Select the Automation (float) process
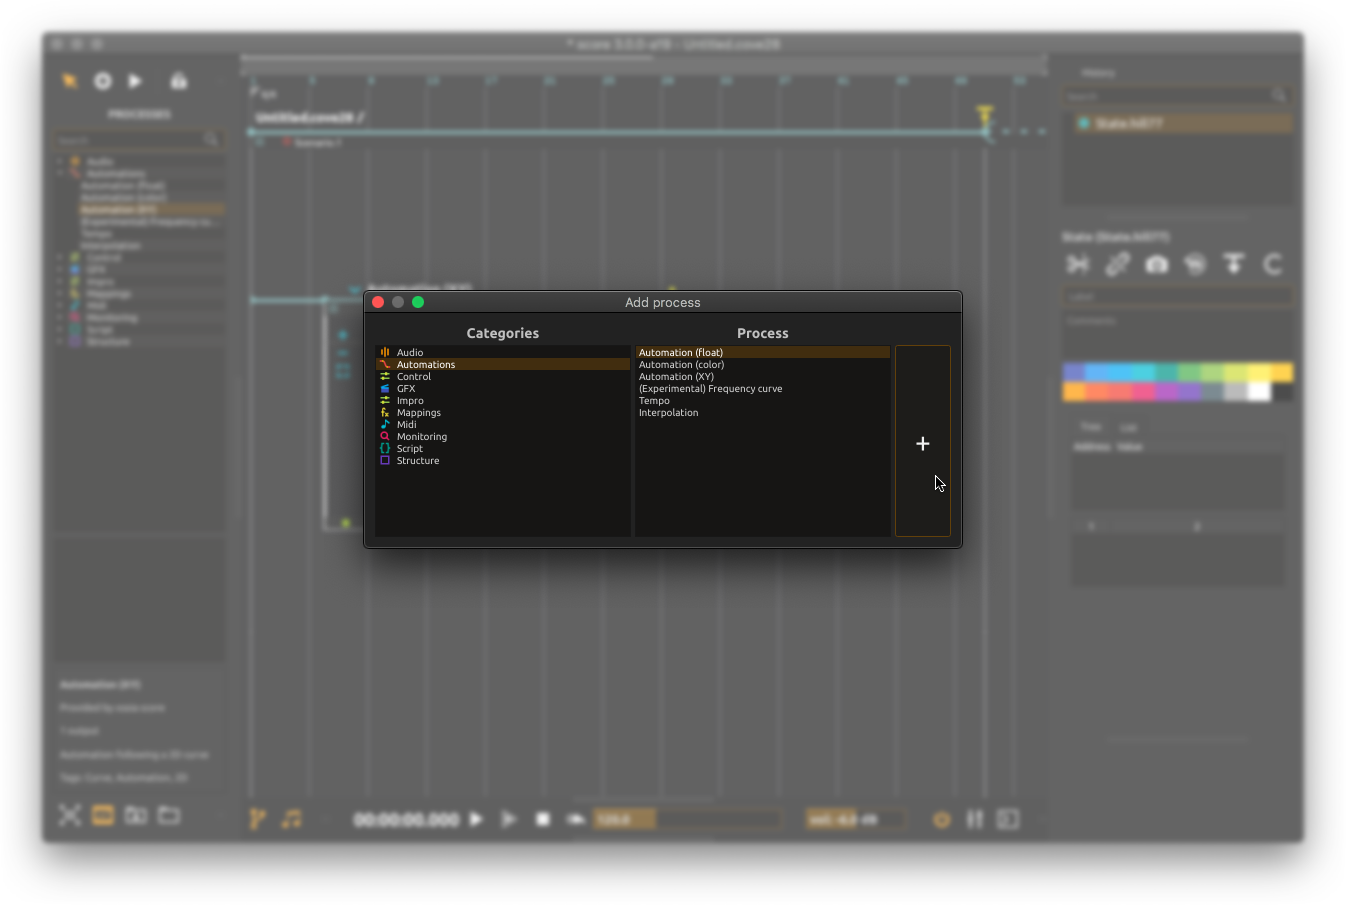This screenshot has height=905, width=1346. coord(762,352)
